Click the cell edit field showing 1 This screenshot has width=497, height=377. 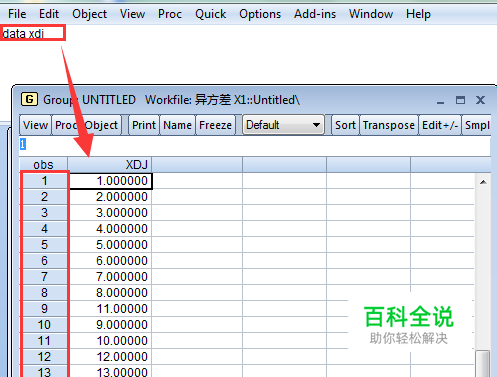coord(255,145)
